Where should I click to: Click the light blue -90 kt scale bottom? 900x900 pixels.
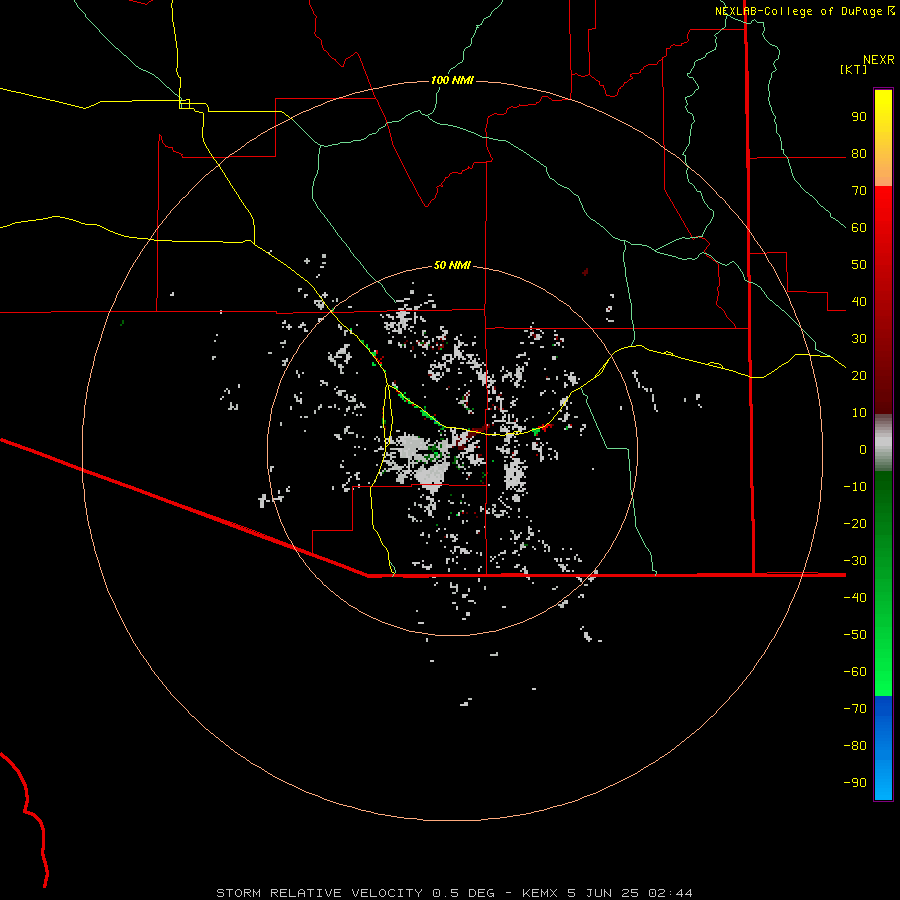pyautogui.click(x=883, y=781)
